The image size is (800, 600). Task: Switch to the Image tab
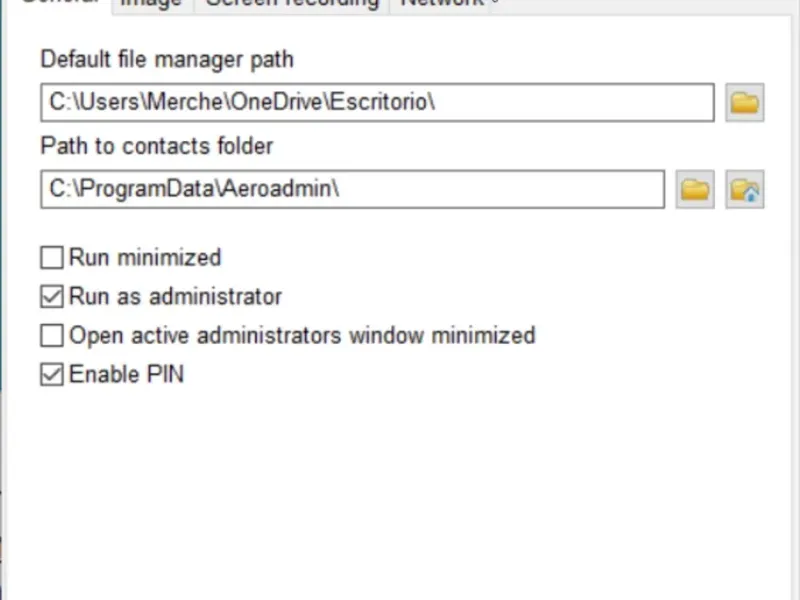click(152, 4)
